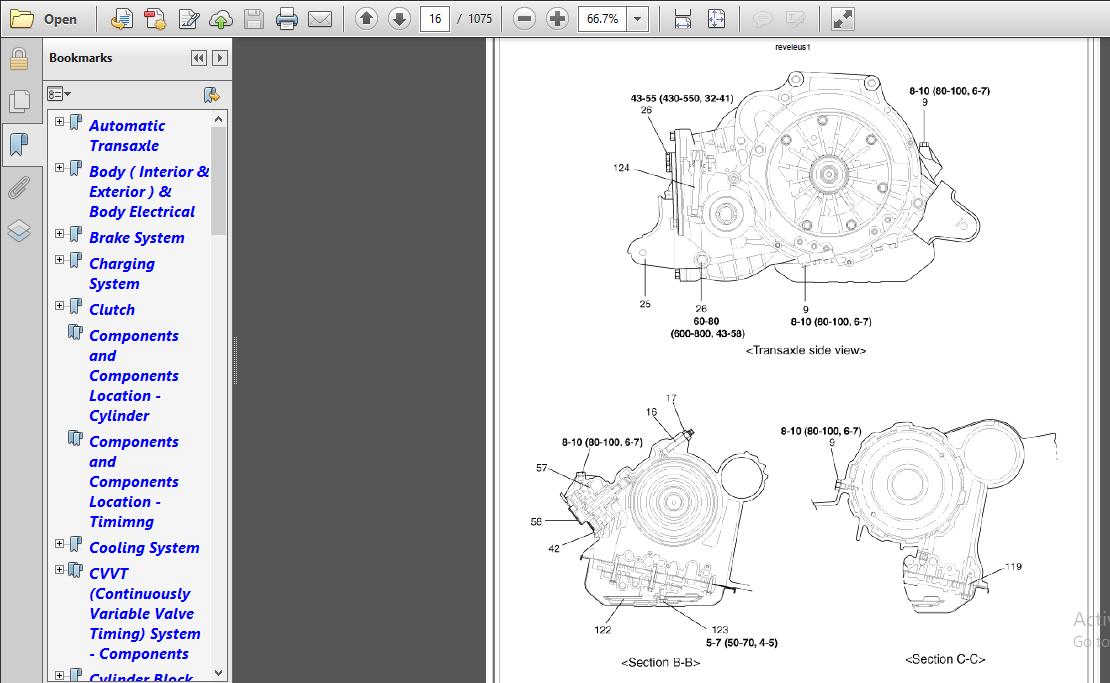The width and height of the screenshot is (1110, 683).
Task: Click bookmarks scrollbar up arrow
Action: (219, 119)
